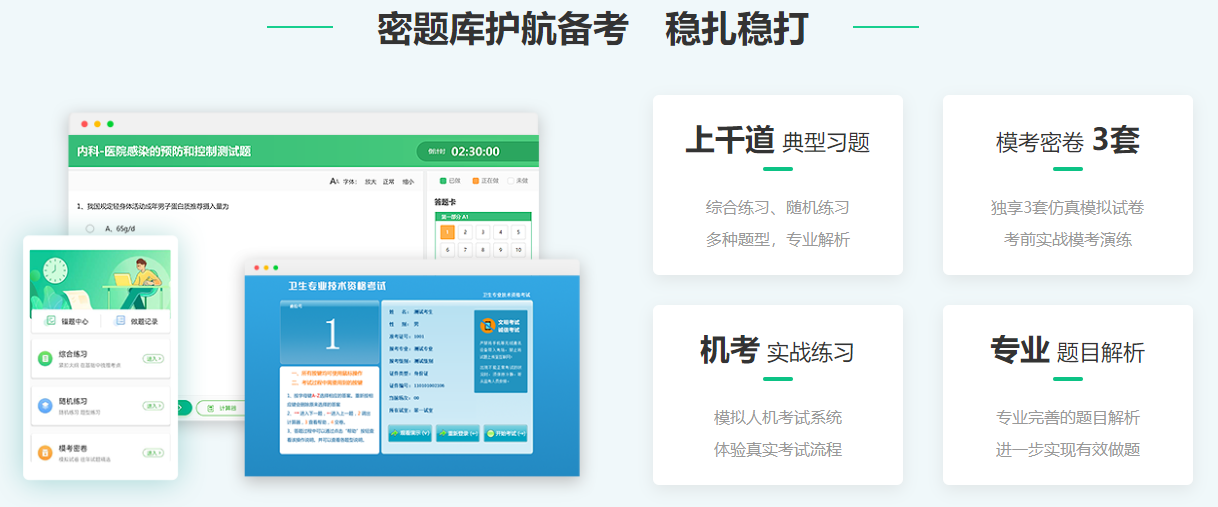Click the 错题中心 icon in mobile panel
This screenshot has height=507, width=1218.
51,321
